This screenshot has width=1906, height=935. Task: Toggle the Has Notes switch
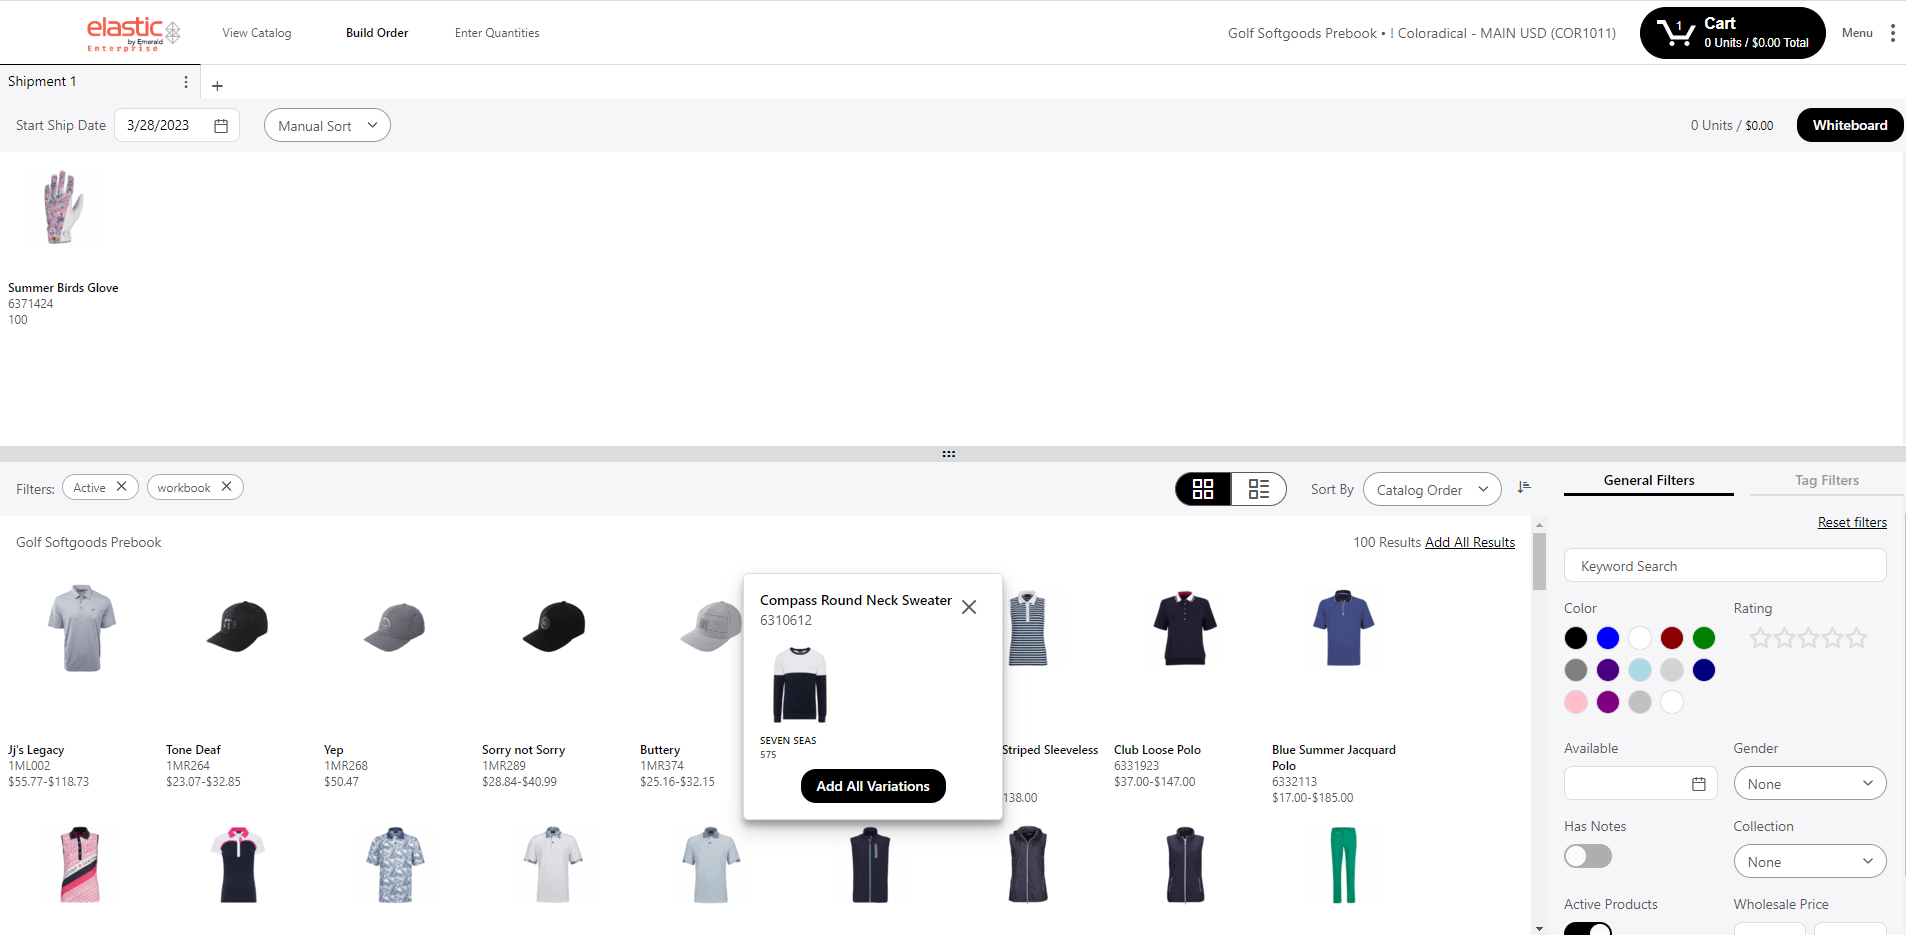(1587, 856)
